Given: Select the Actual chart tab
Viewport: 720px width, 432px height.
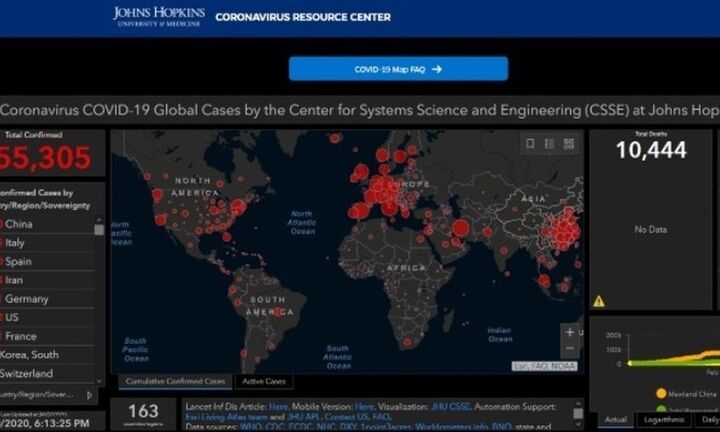Looking at the screenshot, I should pos(616,420).
